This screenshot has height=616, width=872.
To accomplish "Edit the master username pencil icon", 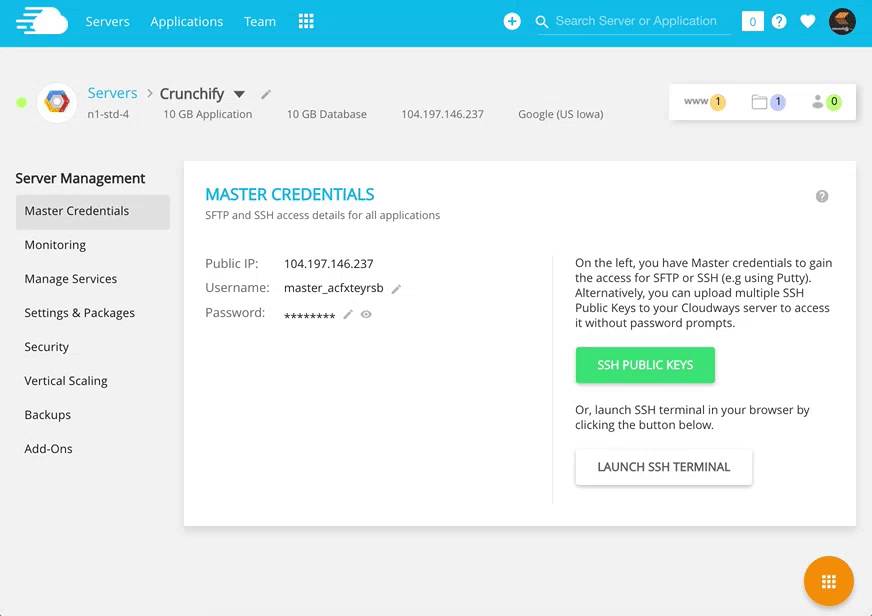I will (396, 289).
